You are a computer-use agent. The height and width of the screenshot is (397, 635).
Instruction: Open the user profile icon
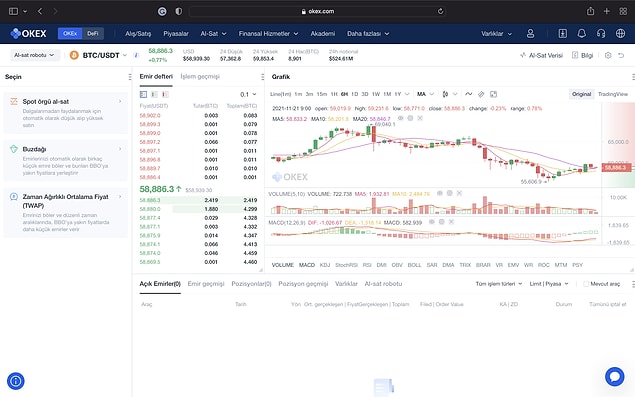pos(530,34)
